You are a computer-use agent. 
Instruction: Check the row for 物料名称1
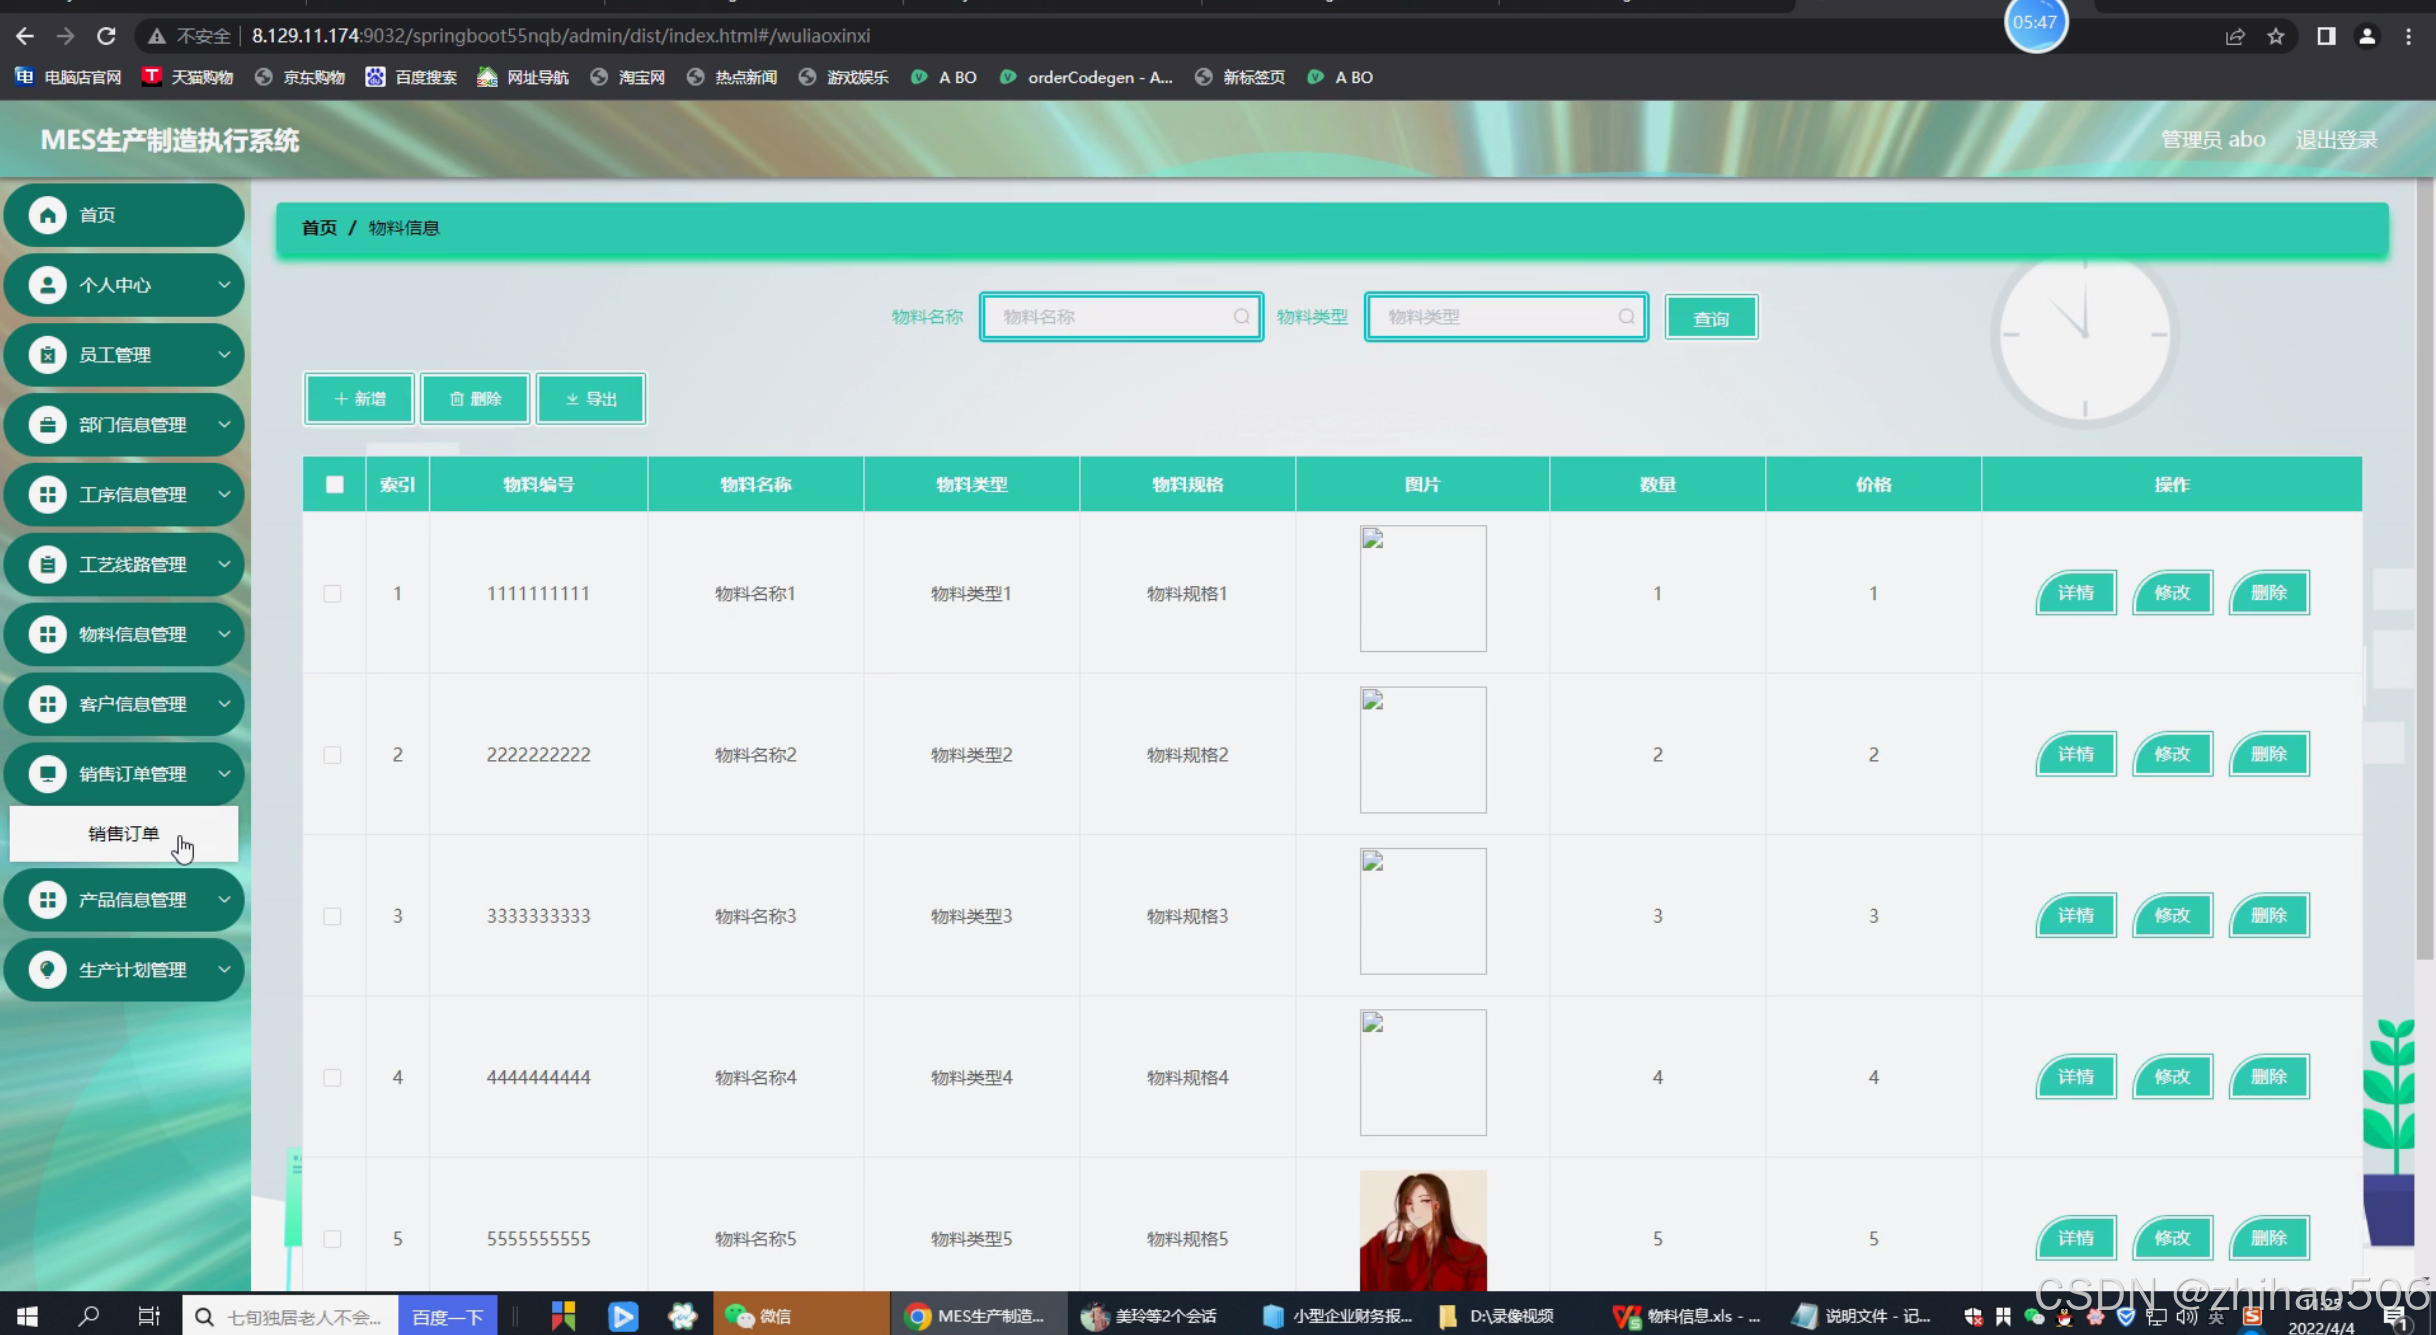click(x=333, y=594)
